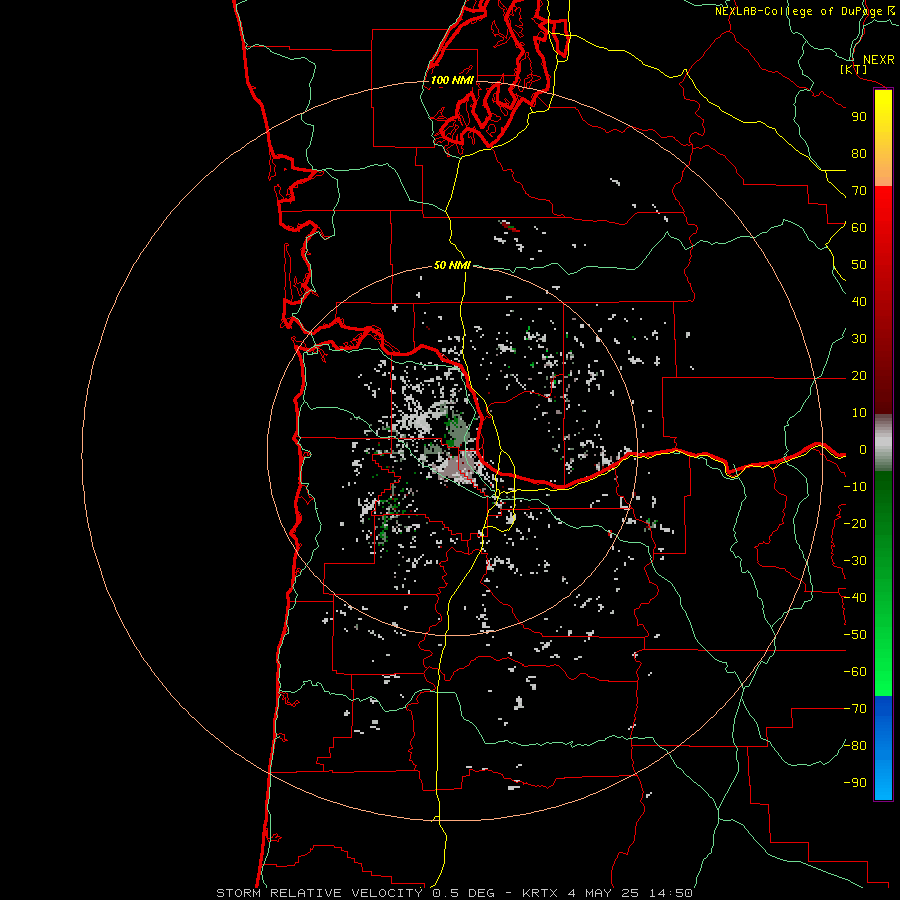Click the 30 value on the velocity scale
Image resolution: width=900 pixels, height=900 pixels.
pos(859,339)
